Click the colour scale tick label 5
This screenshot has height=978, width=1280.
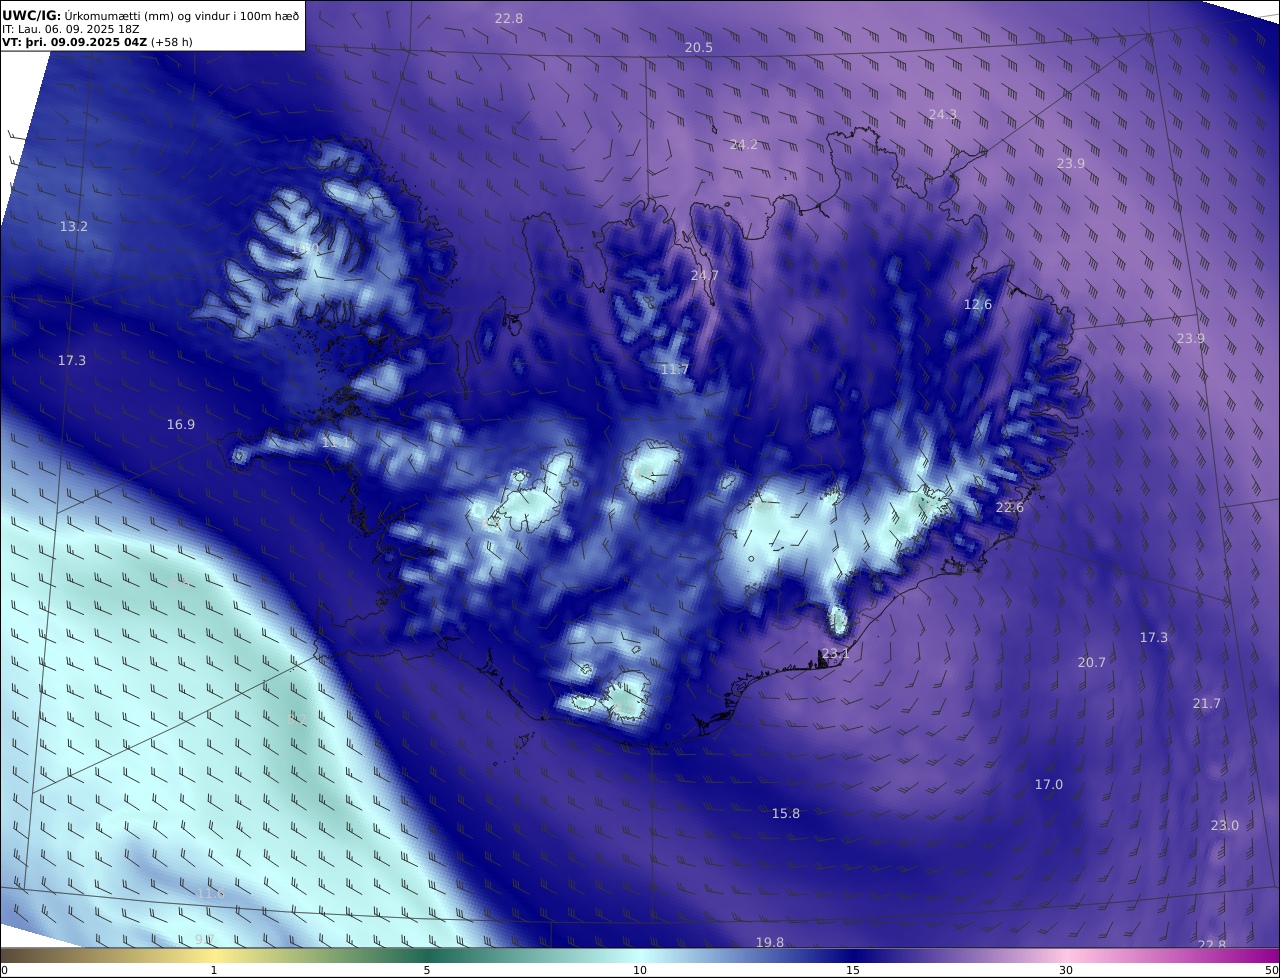[427, 970]
